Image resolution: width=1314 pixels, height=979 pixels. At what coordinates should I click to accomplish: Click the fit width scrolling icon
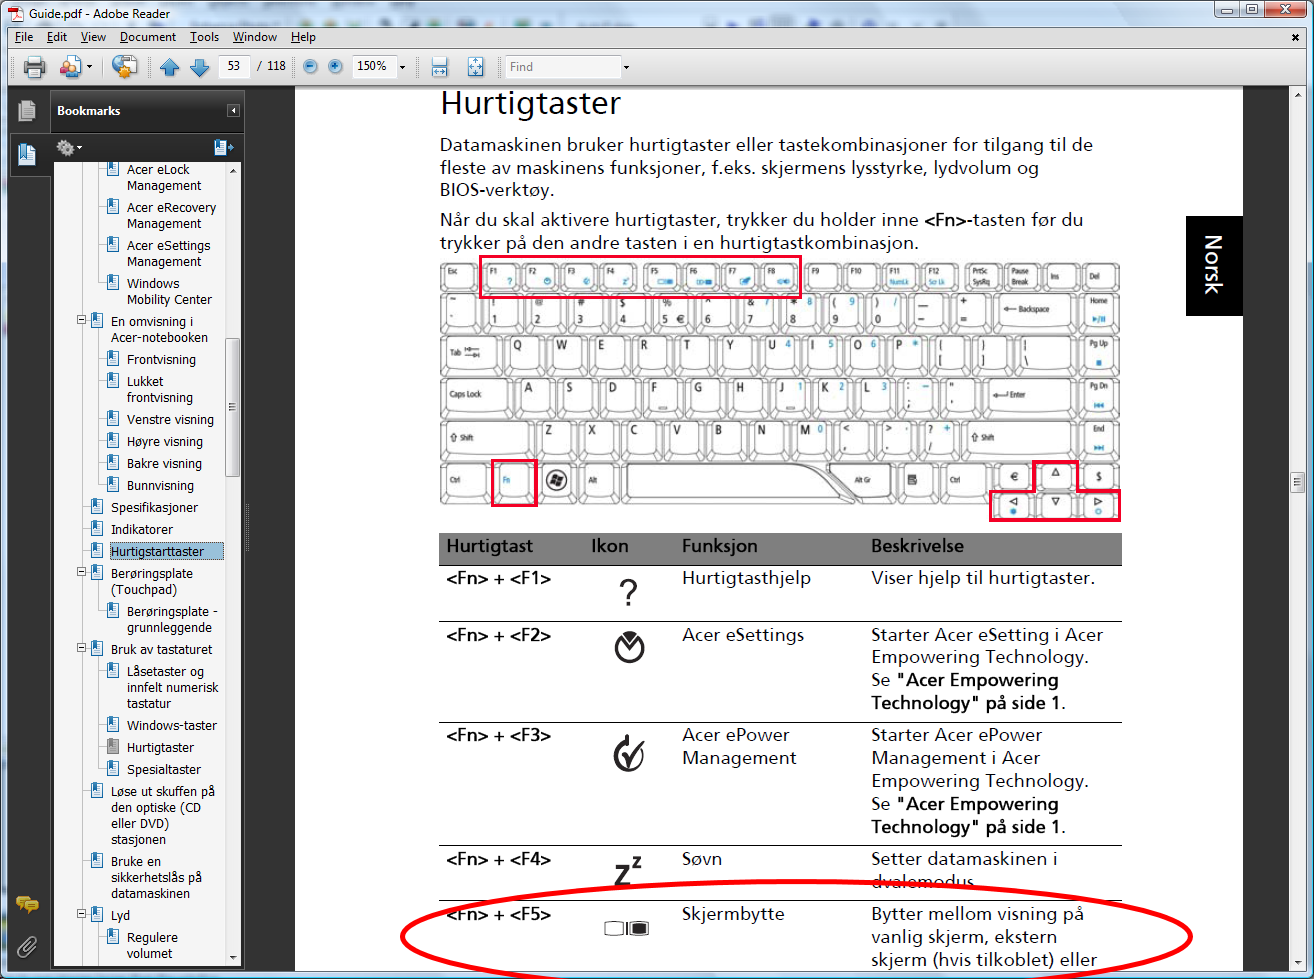[x=439, y=67]
